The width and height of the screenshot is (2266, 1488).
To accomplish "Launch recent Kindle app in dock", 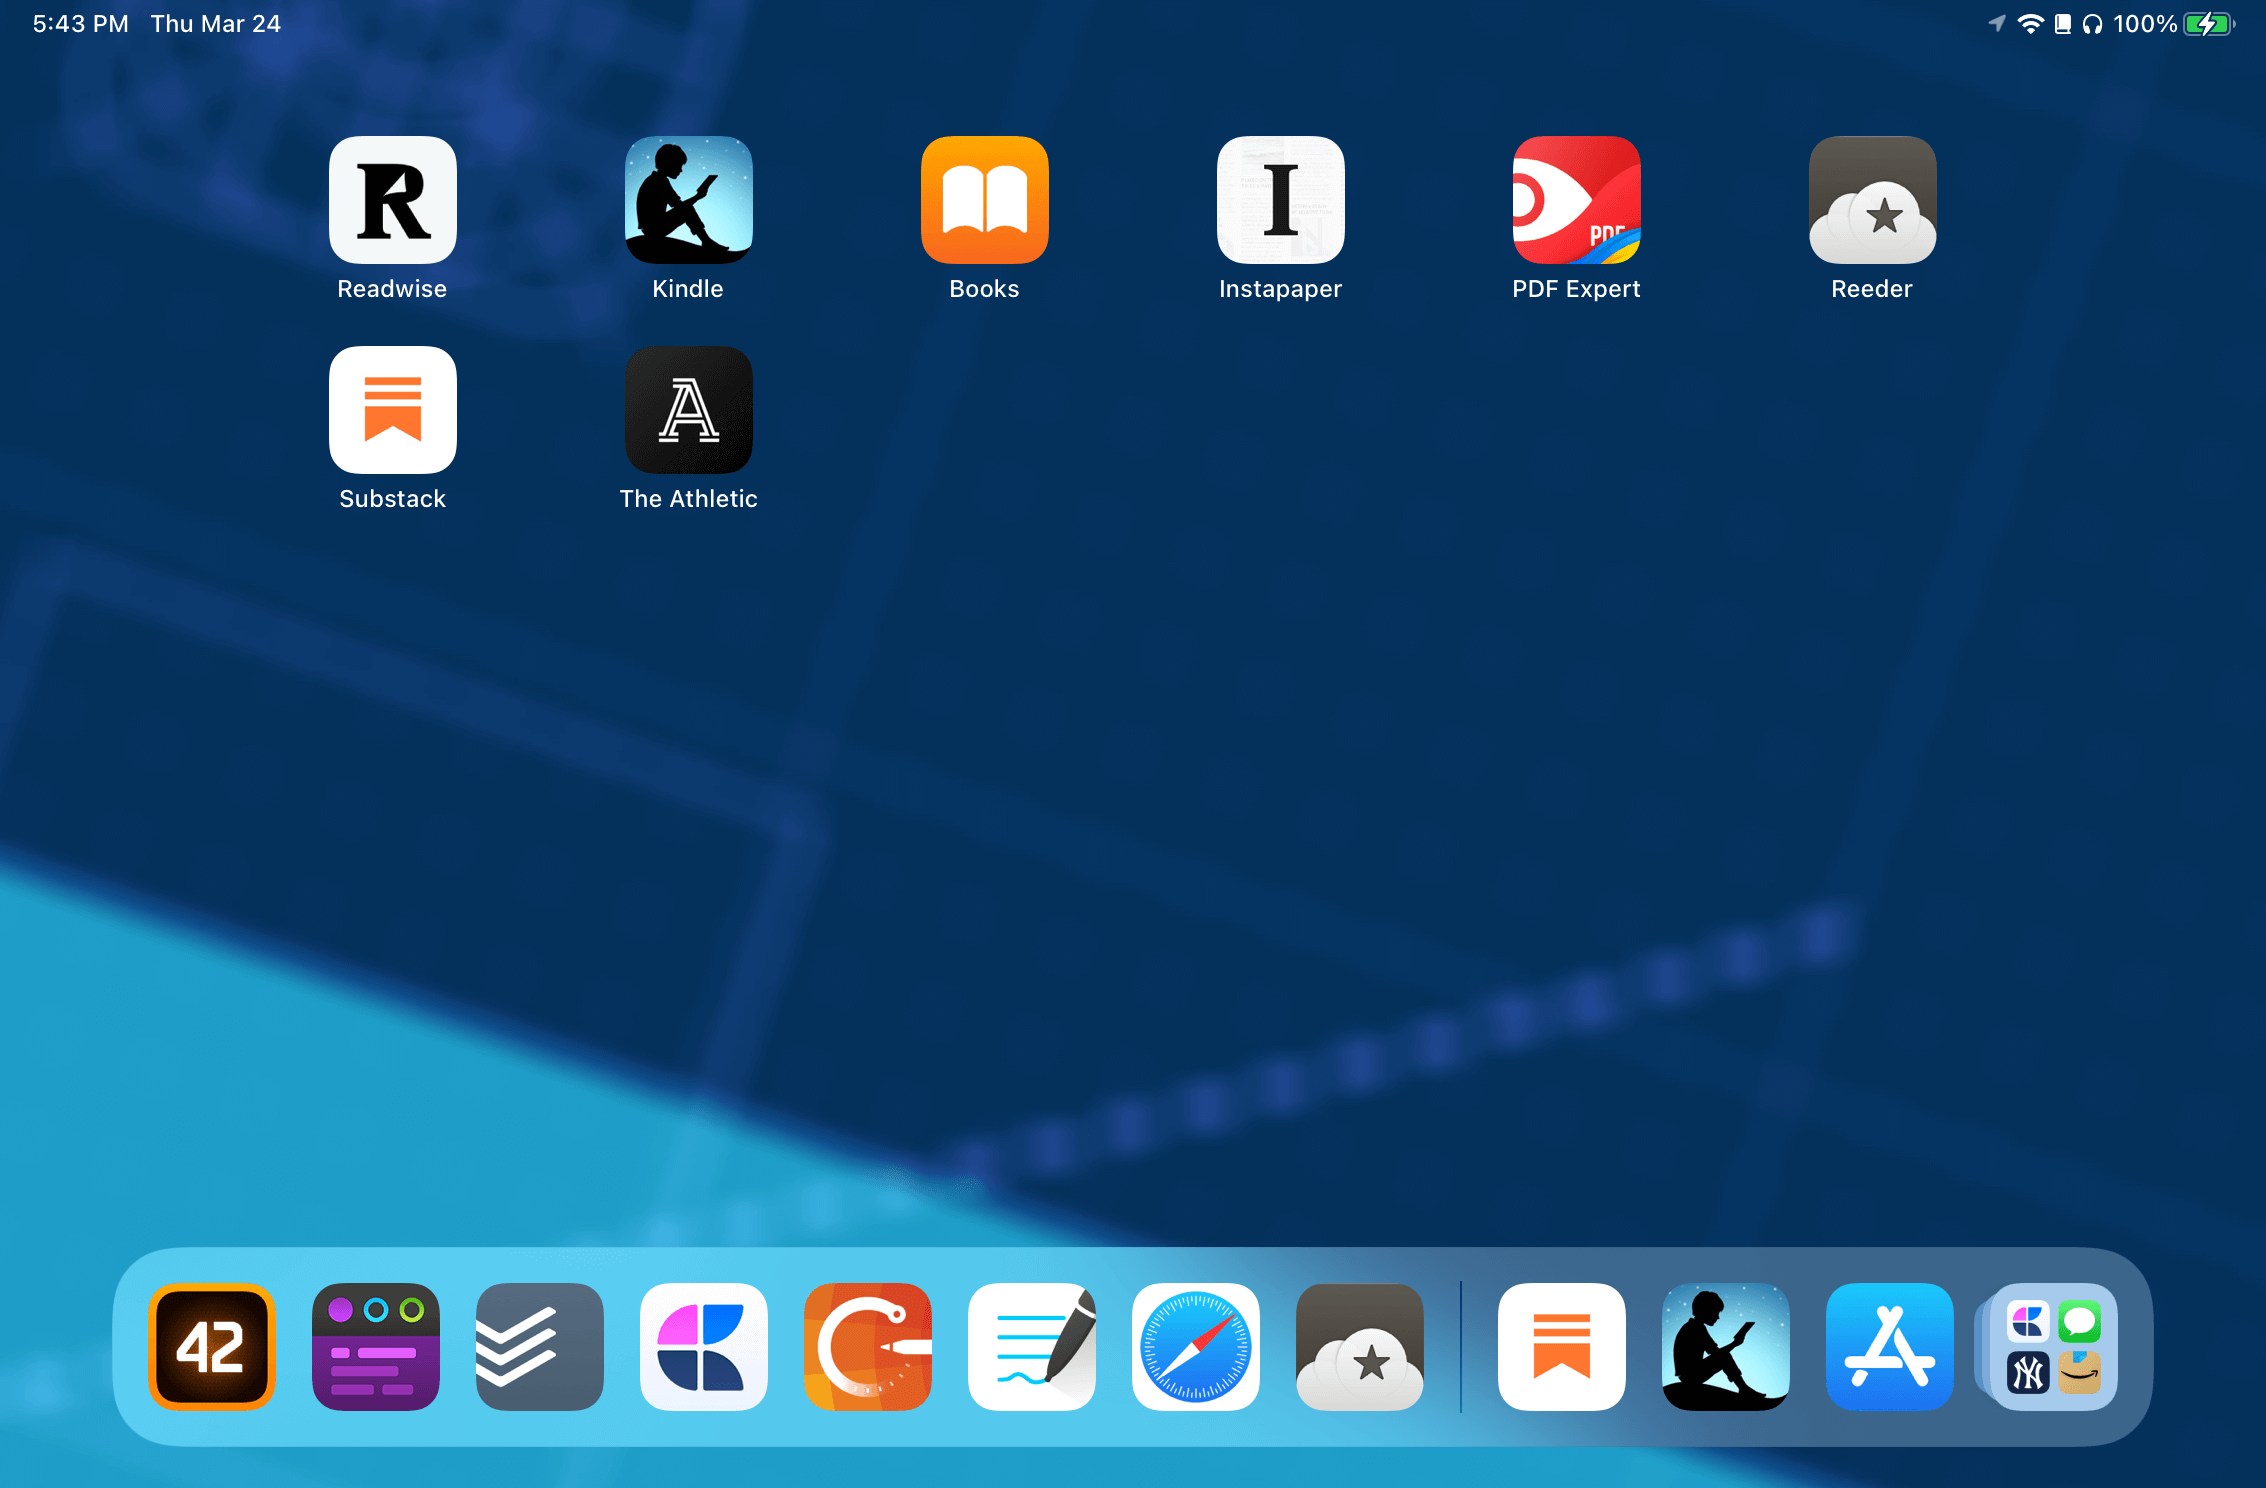I will tap(1726, 1347).
